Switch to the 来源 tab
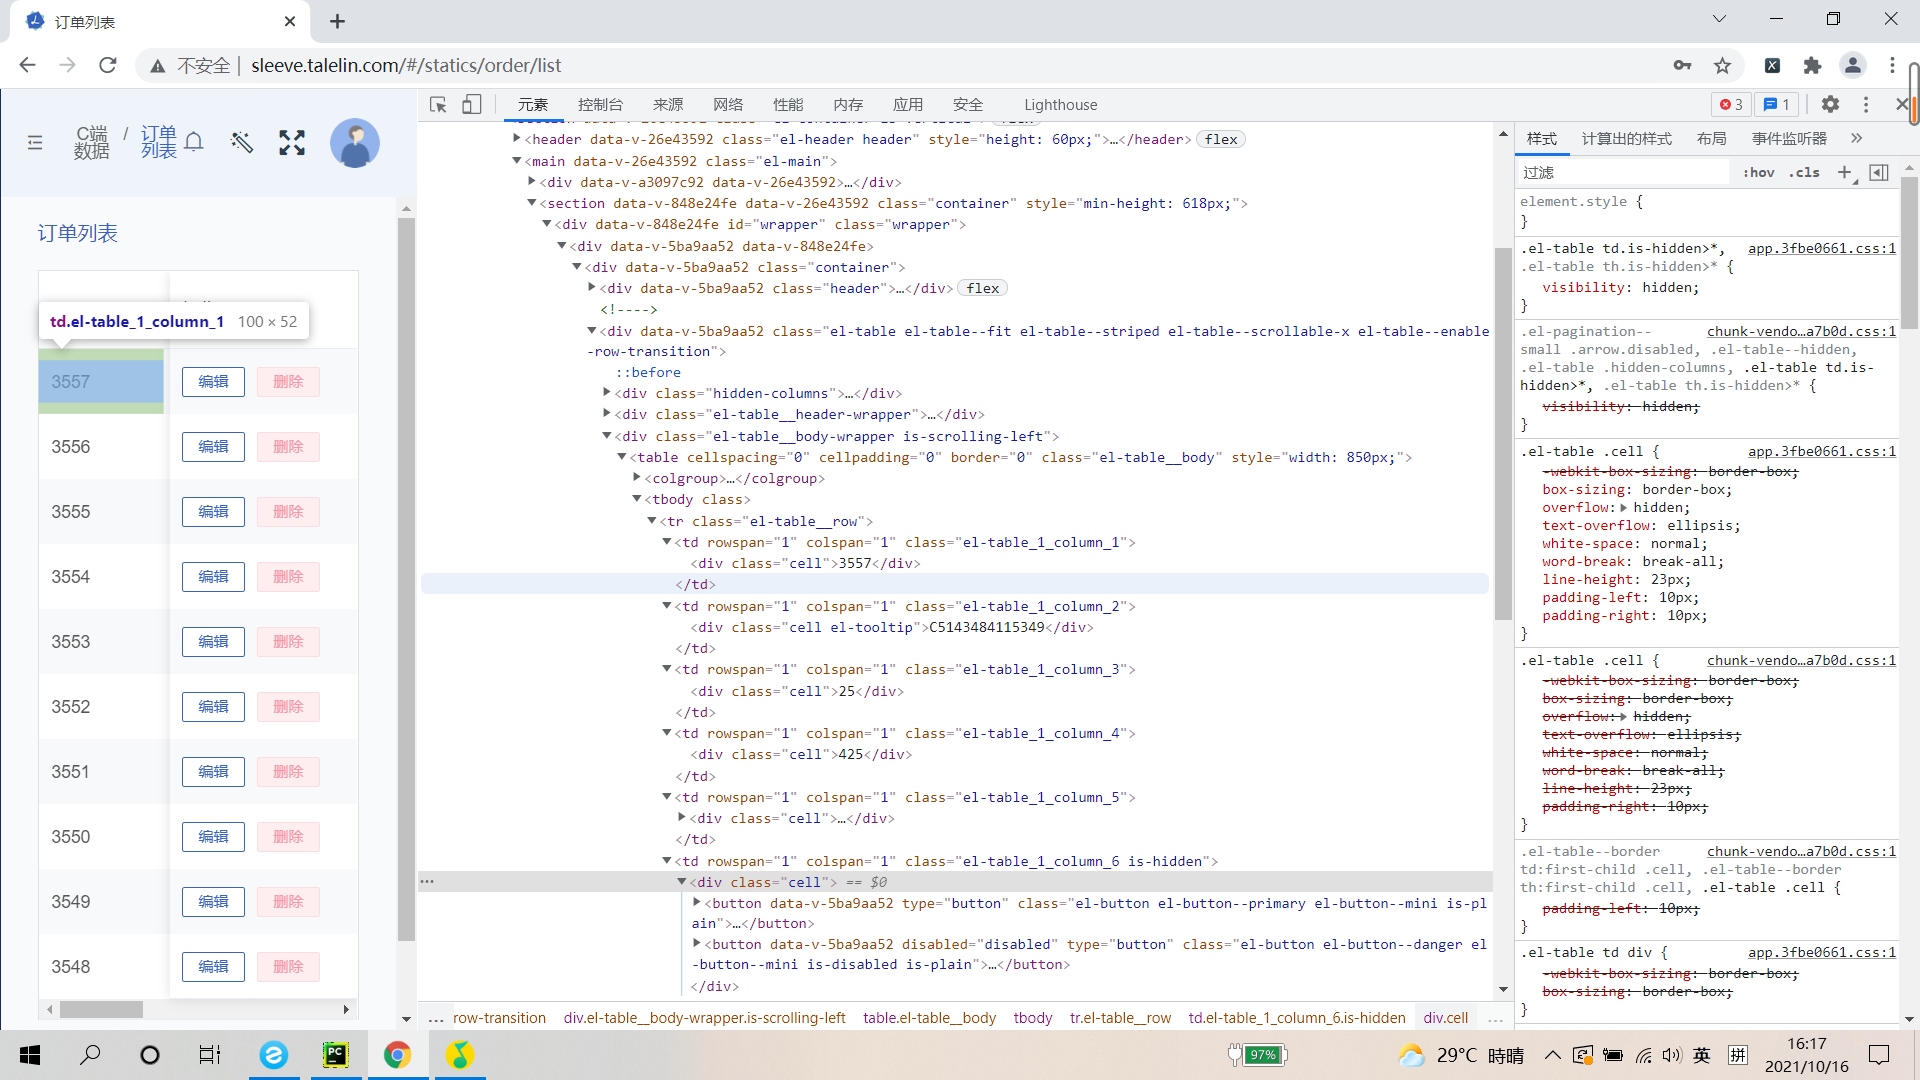 [x=668, y=104]
